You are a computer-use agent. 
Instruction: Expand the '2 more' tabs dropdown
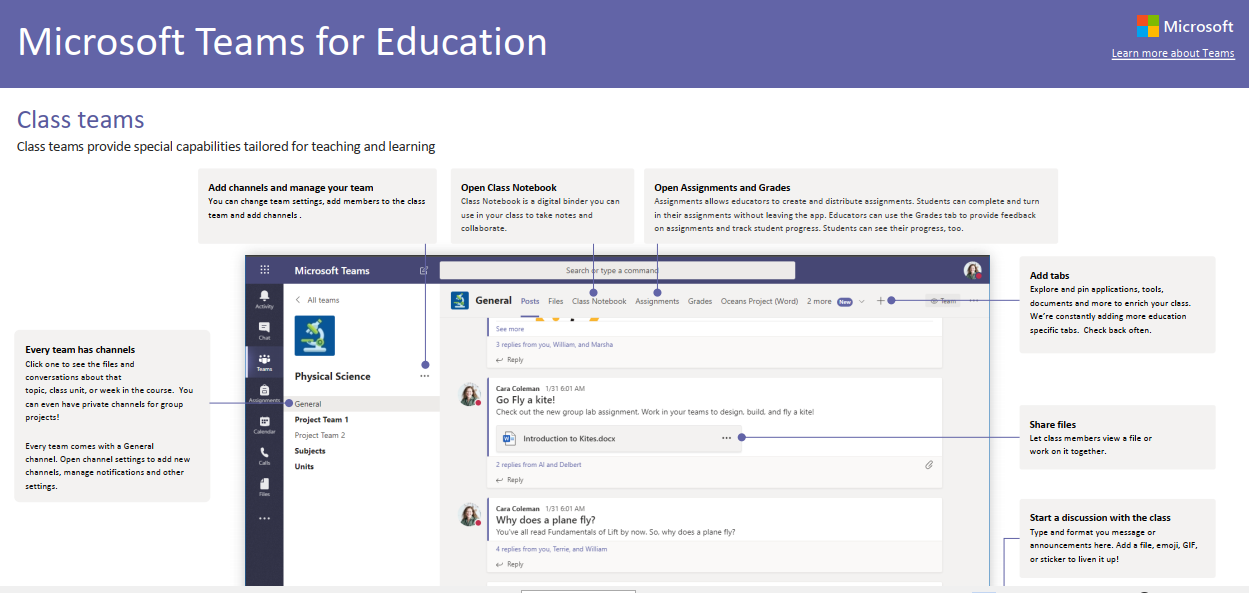(835, 301)
